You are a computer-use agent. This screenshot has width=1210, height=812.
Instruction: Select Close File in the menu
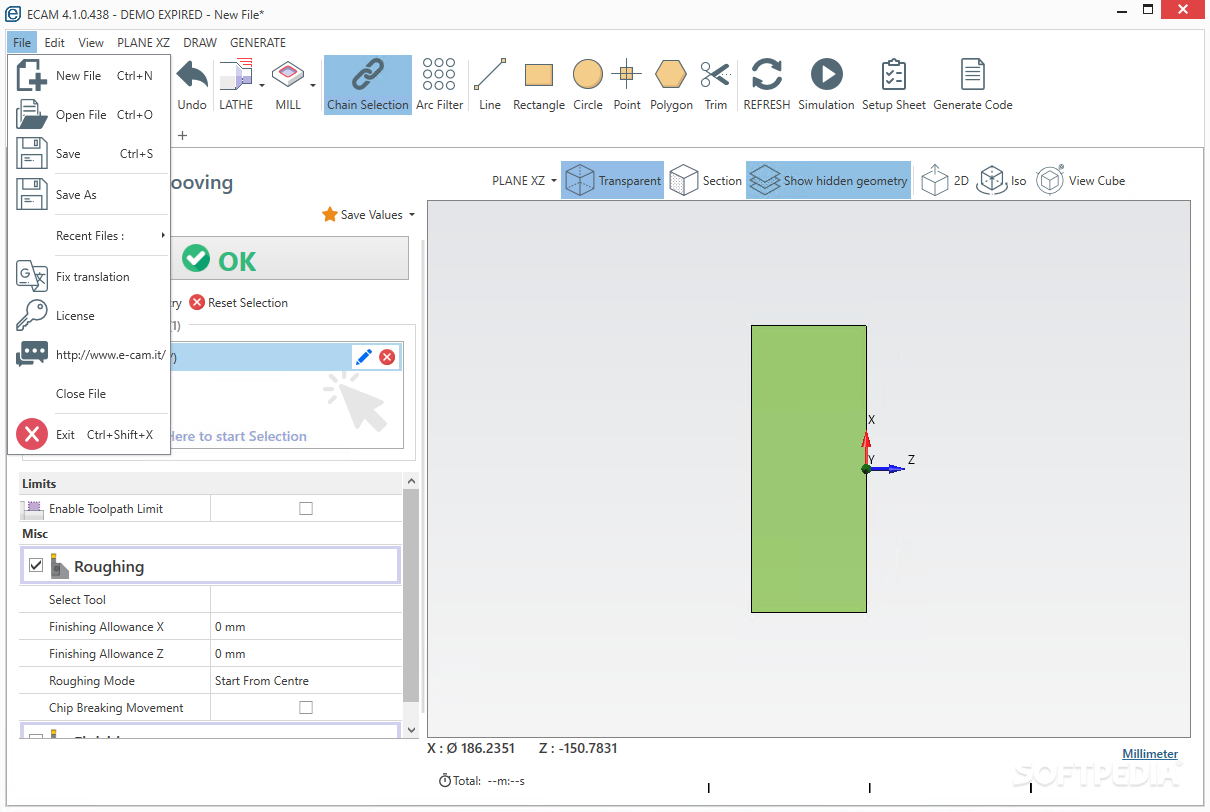point(88,394)
